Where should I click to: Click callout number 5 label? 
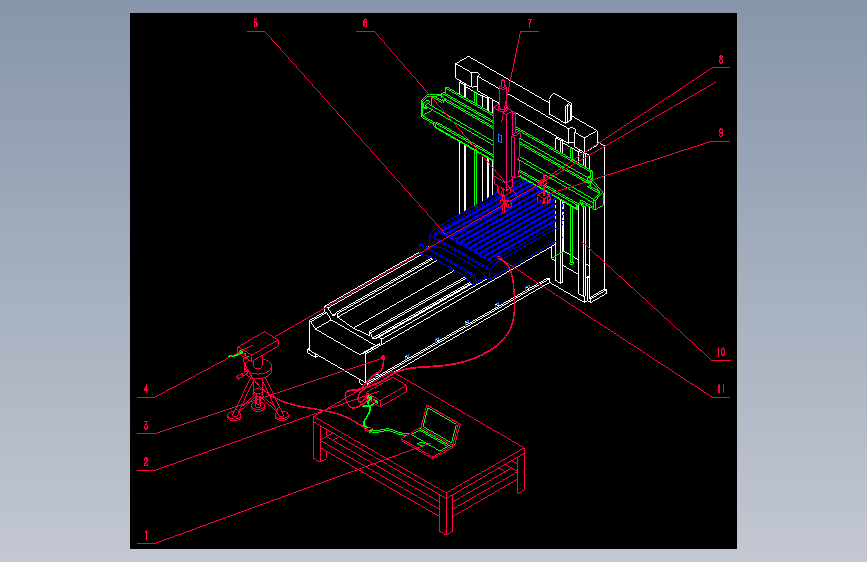coord(255,23)
